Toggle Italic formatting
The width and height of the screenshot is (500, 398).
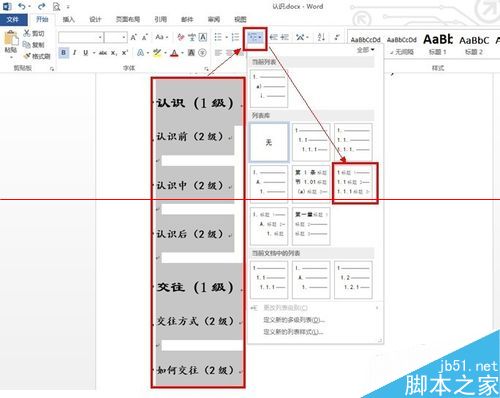pos(74,53)
